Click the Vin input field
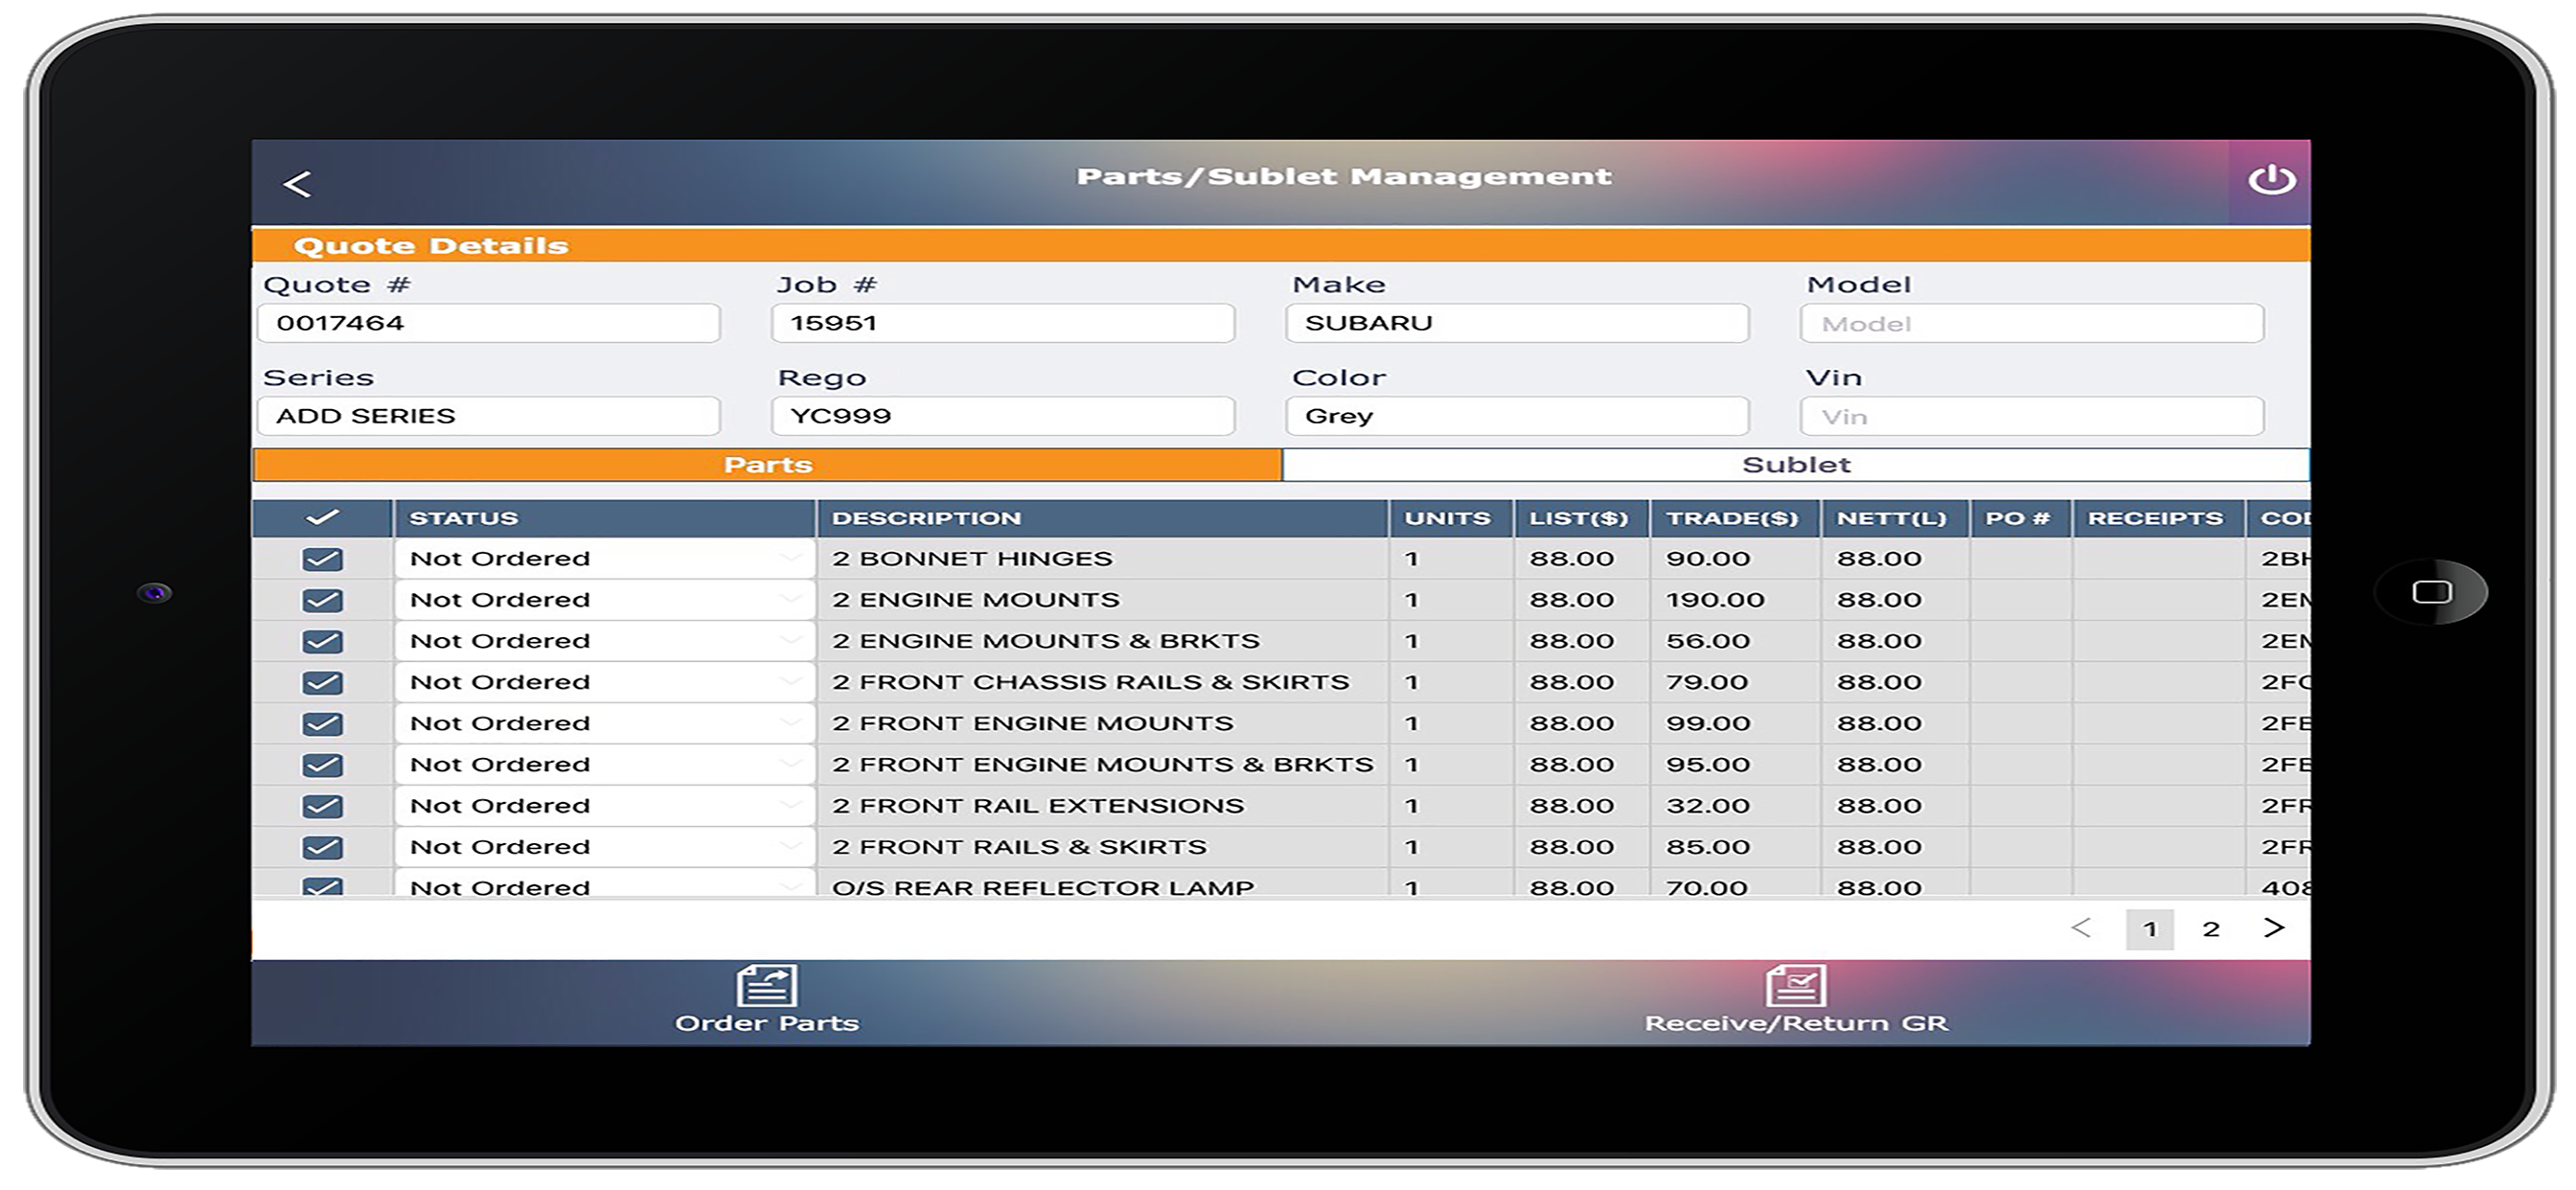 (x=2031, y=417)
